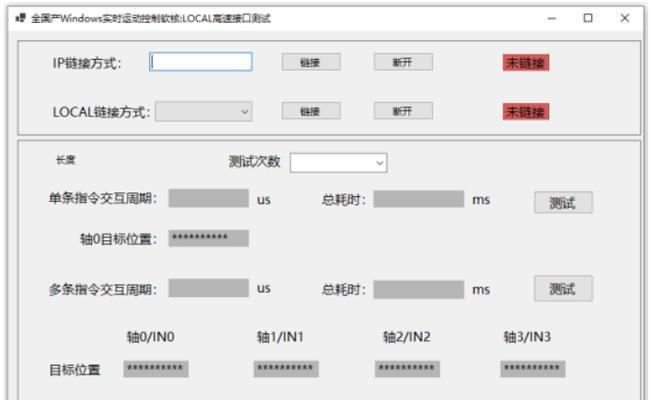Viewport: 653px width, 400px height.
Task: Click the 单条指令交互周期 us value field
Action: pos(208,198)
